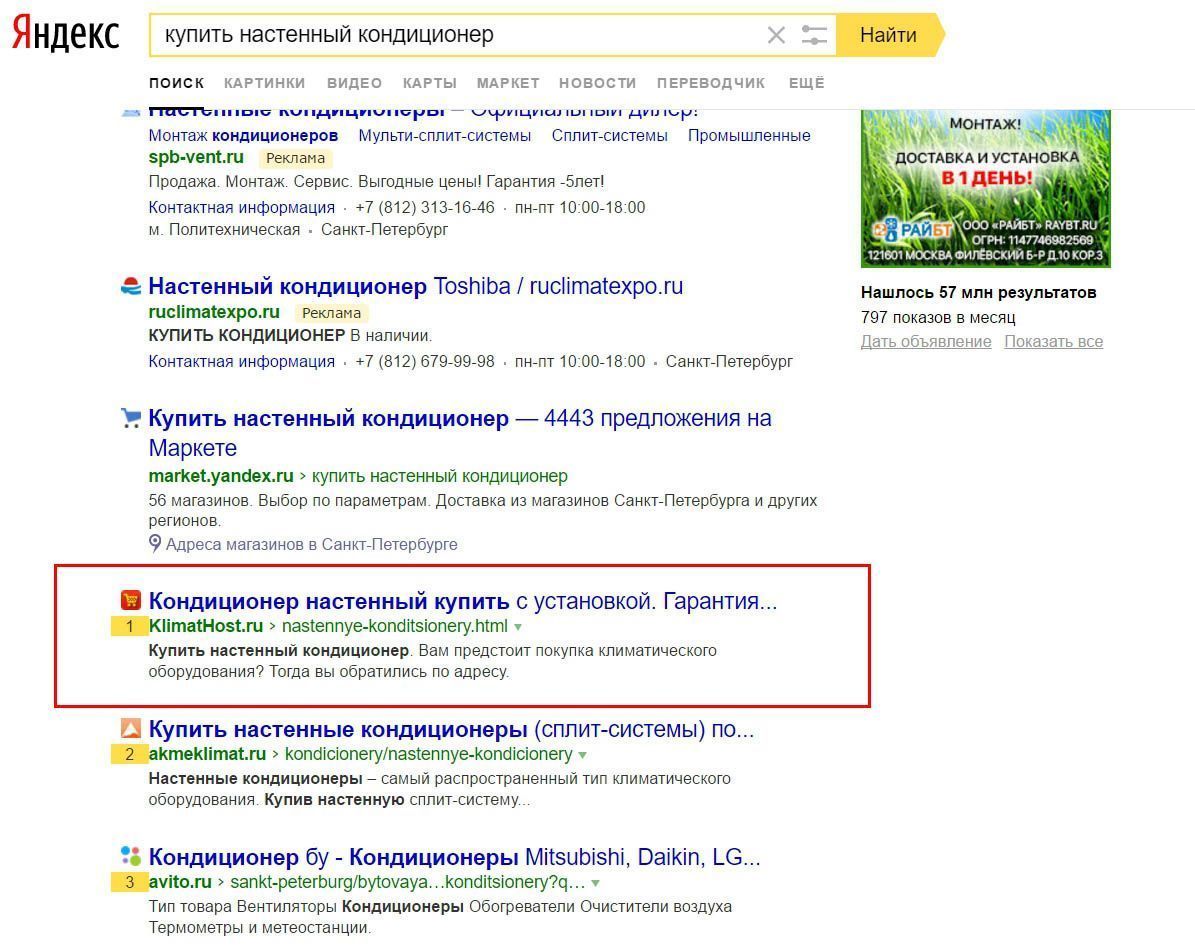Screen dimensions: 1195x952
Task: Click the akmeklimat orange favicon
Action: [131, 728]
